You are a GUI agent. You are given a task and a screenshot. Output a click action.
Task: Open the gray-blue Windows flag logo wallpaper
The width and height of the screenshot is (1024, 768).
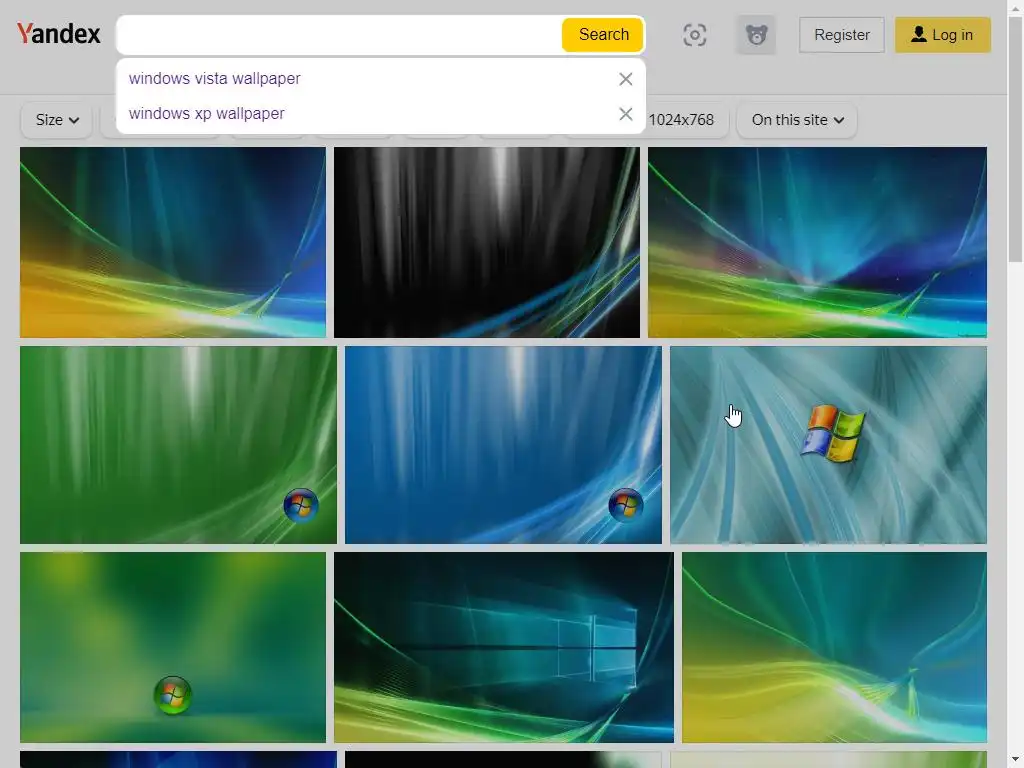[x=828, y=445]
